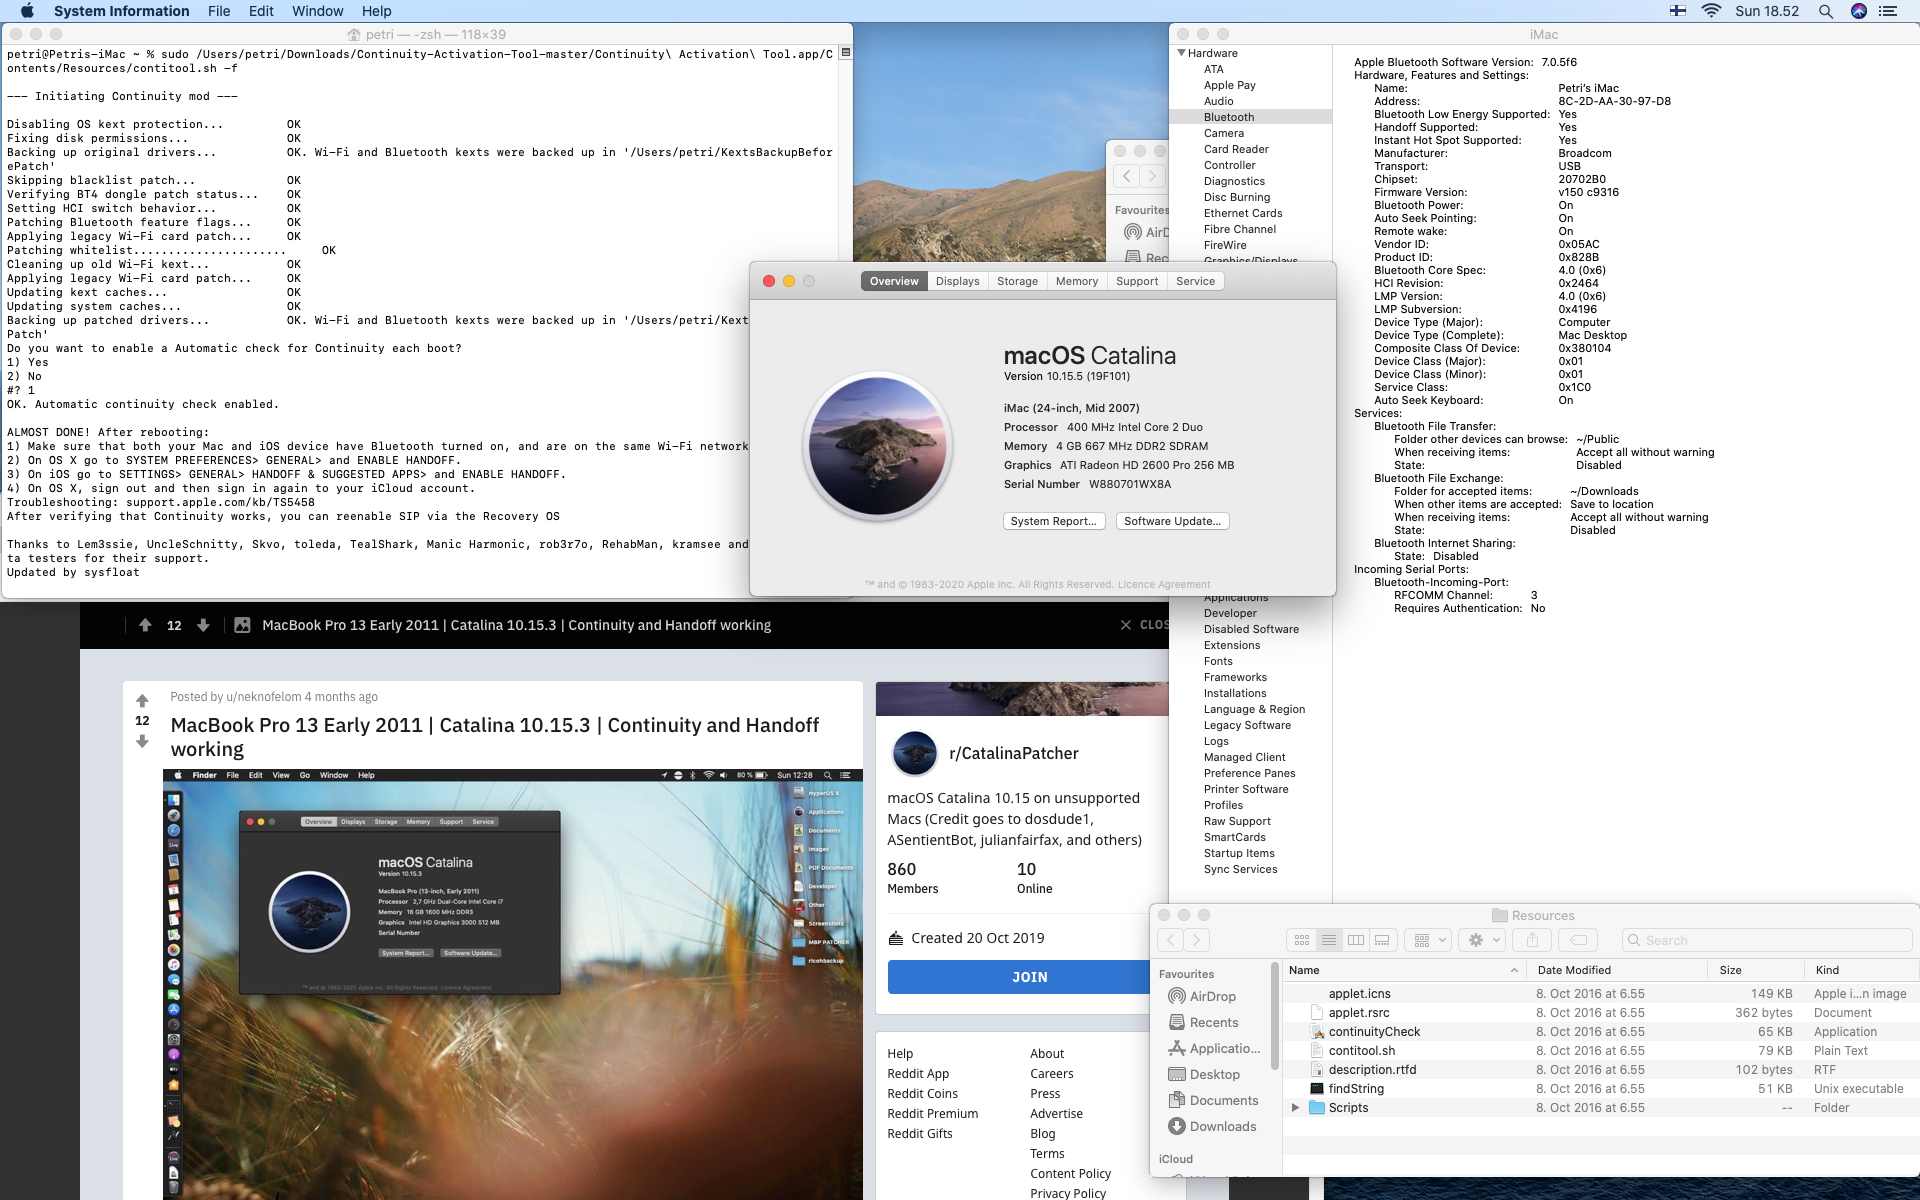The width and height of the screenshot is (1920, 1200).
Task: Switch Finder to gallery view
Action: [1382, 940]
